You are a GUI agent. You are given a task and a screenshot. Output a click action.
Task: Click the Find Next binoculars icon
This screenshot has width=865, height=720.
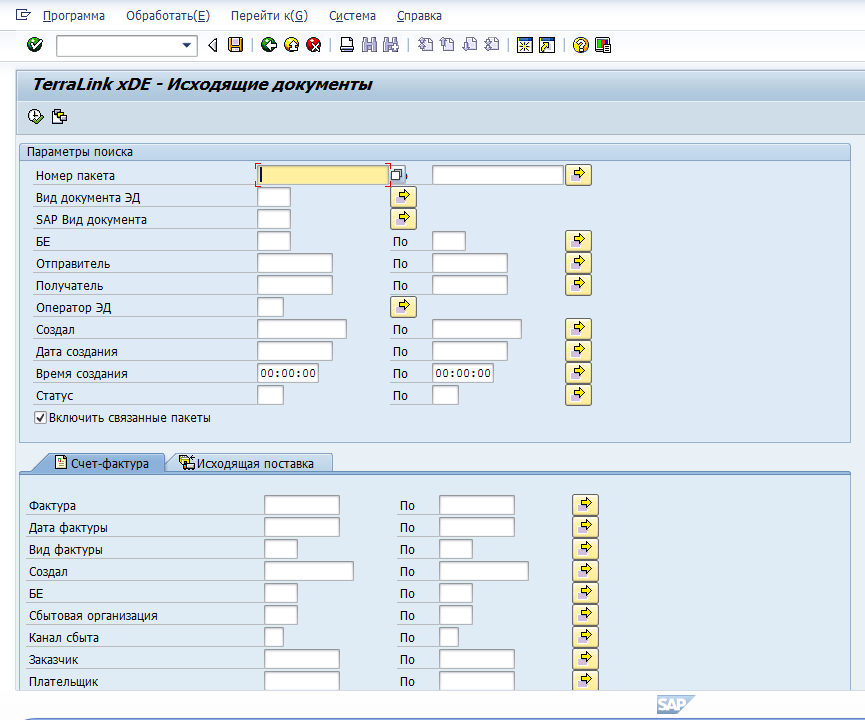coord(391,45)
